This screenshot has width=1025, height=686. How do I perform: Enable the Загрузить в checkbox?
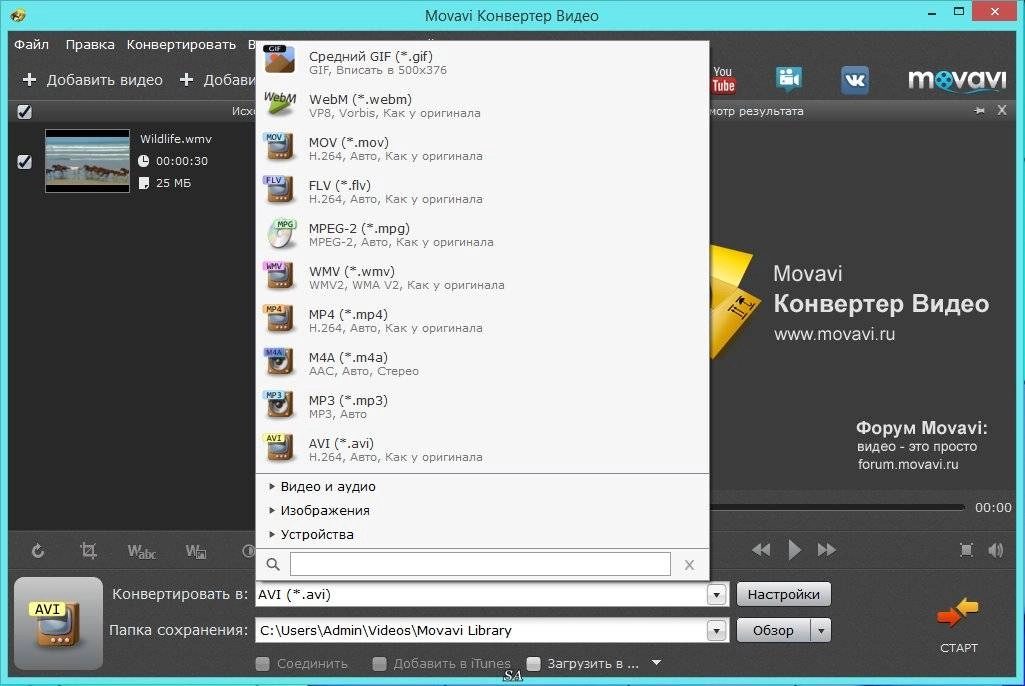click(x=533, y=664)
